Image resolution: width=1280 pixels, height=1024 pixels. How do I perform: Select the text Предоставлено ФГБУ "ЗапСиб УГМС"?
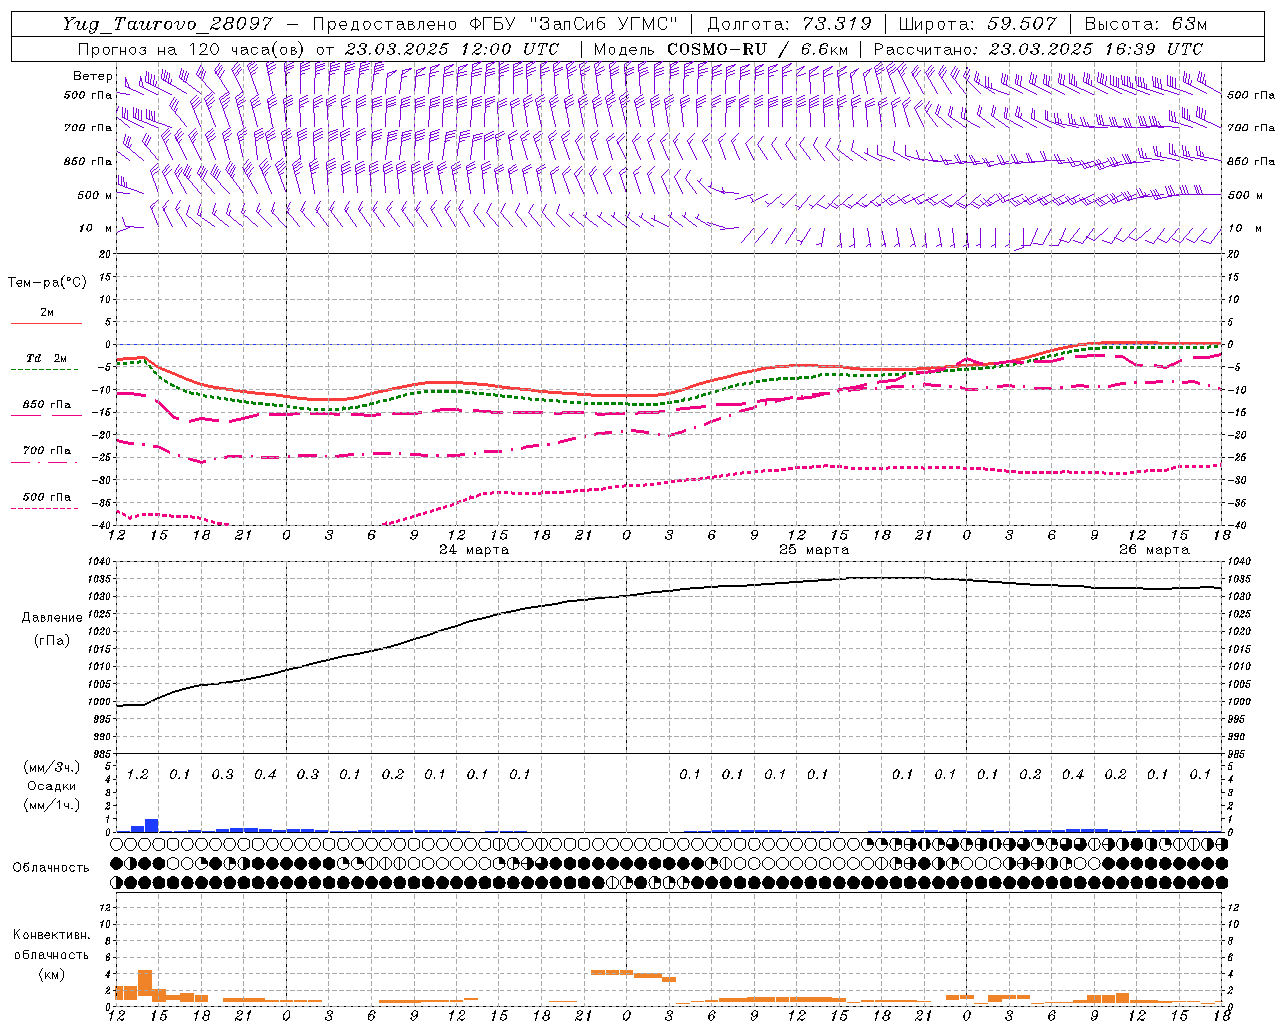(496, 24)
